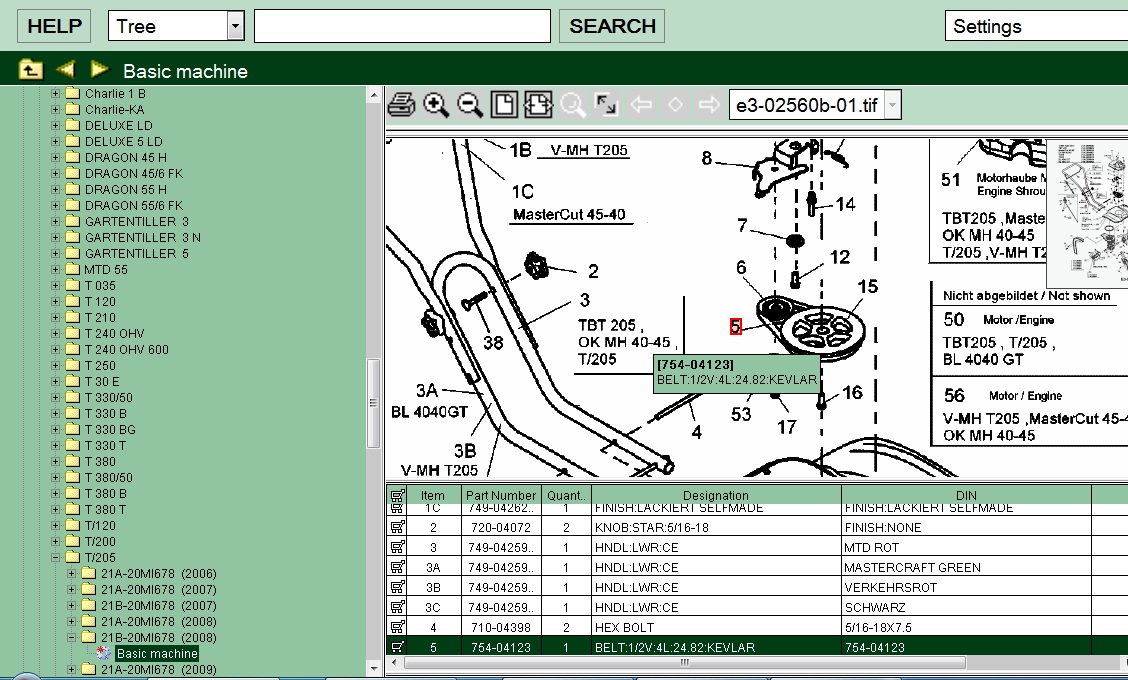Add item 5 BELT to cart
This screenshot has width=1128, height=680.
tap(397, 647)
